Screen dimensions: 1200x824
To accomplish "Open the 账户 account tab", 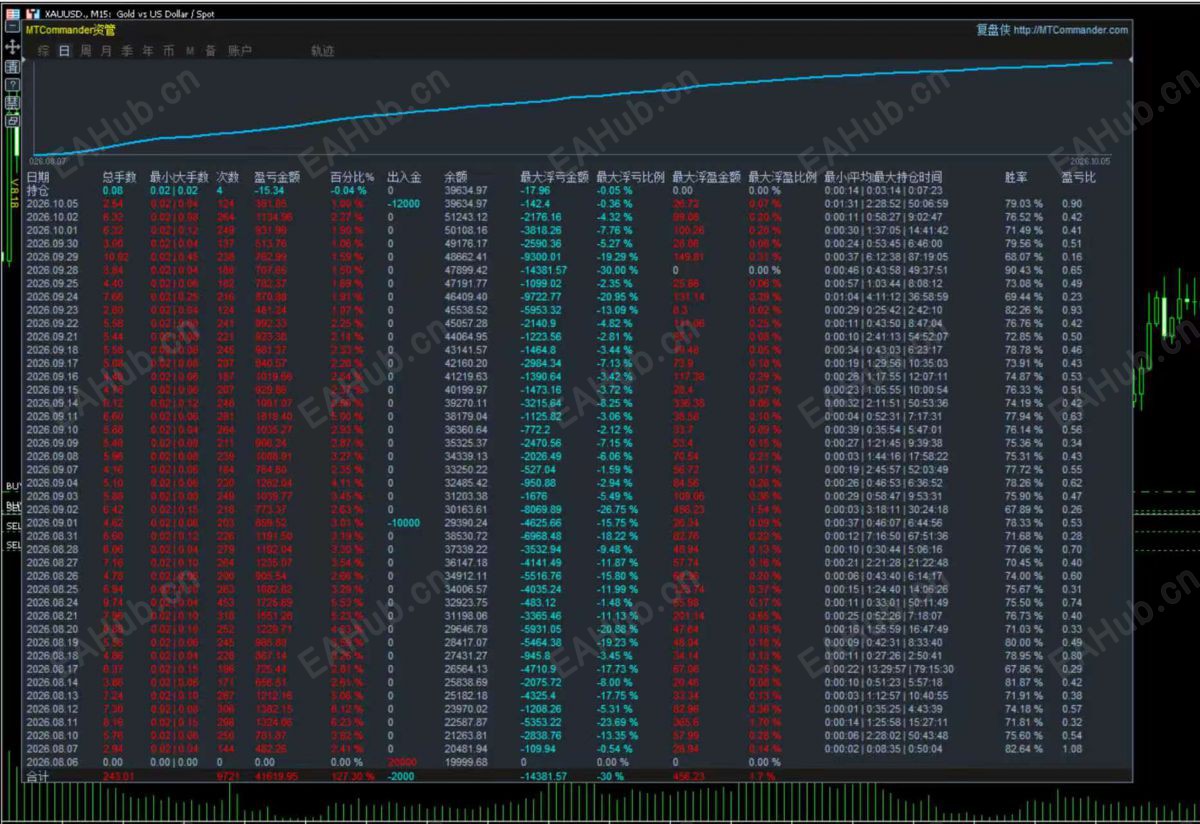I will click(x=240, y=51).
